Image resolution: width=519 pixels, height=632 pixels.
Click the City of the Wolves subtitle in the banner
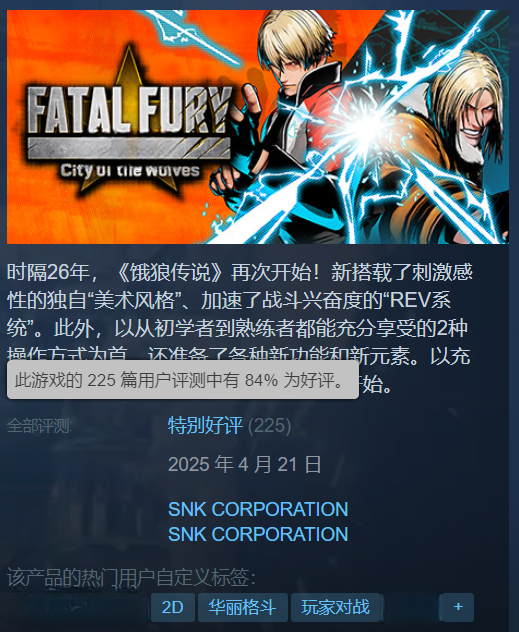click(x=130, y=171)
